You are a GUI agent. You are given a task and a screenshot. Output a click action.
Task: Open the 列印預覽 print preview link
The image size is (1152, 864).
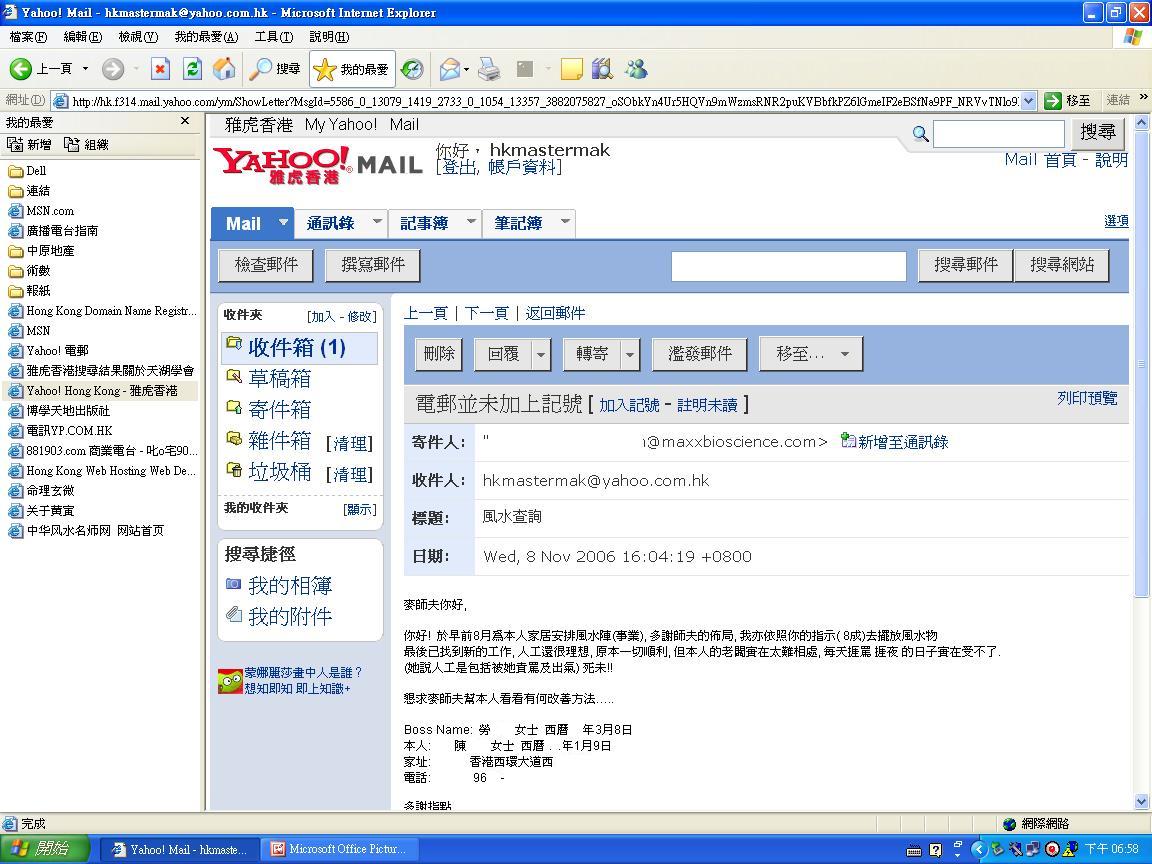tap(1087, 398)
